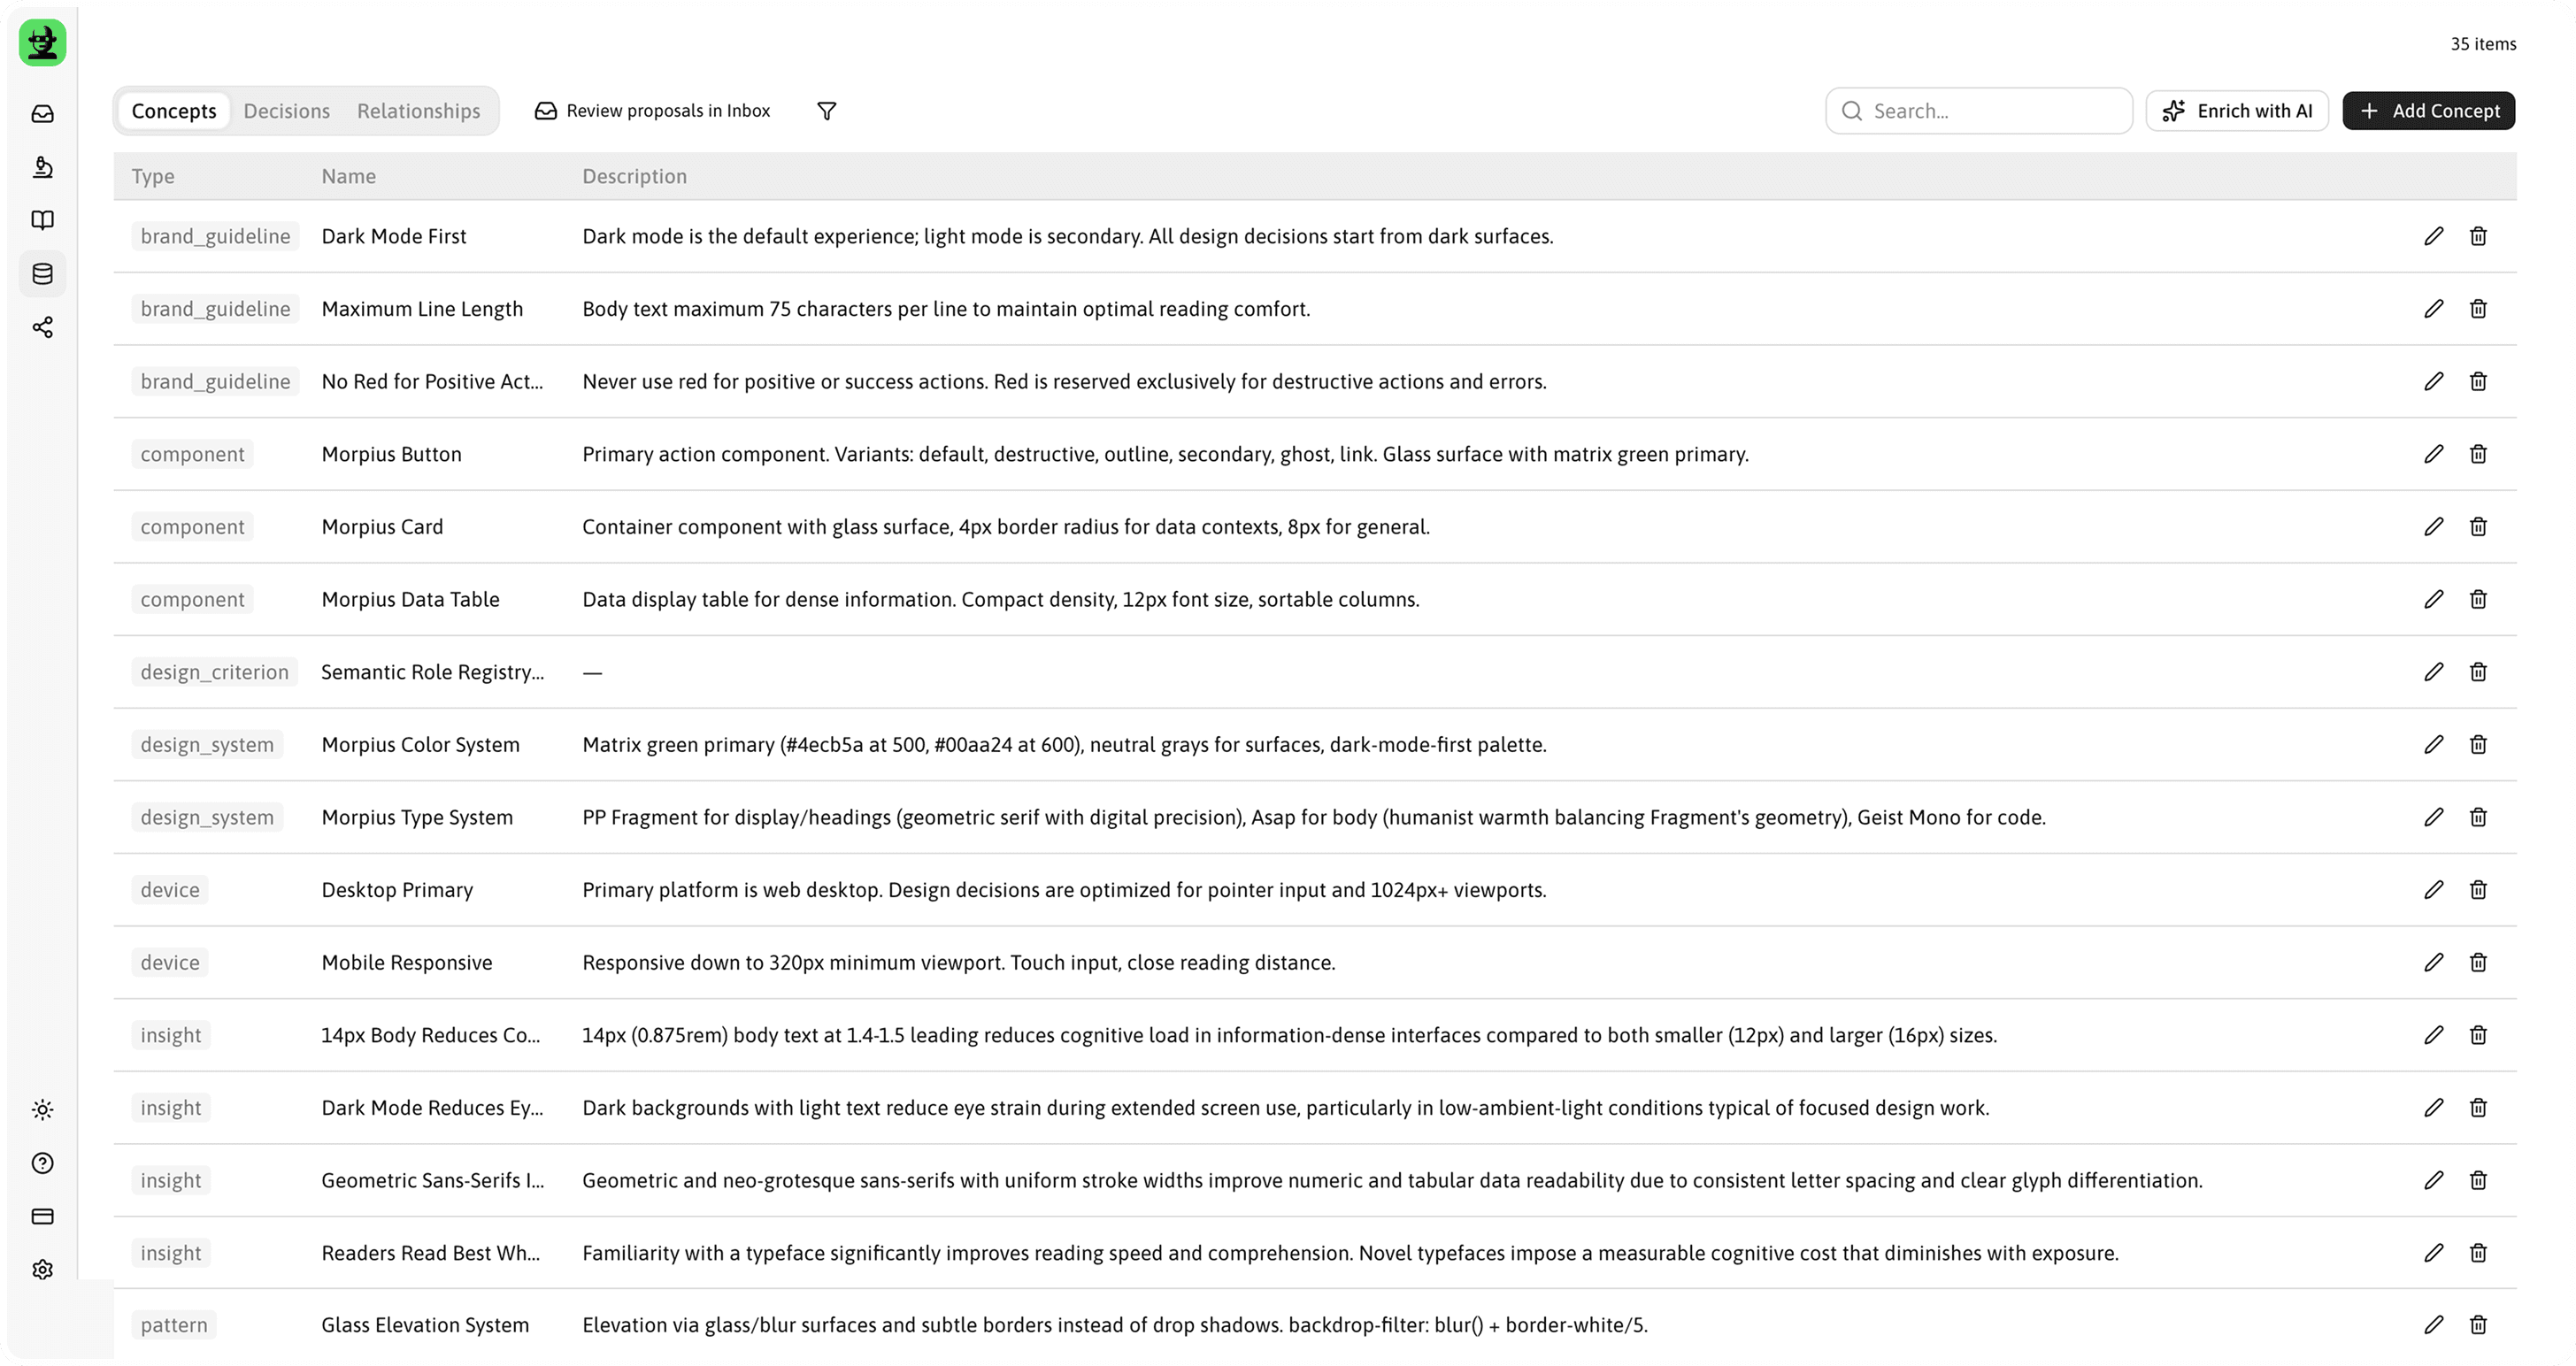Select the Desktop Primary name cell
This screenshot has width=2576, height=1366.
tap(398, 890)
